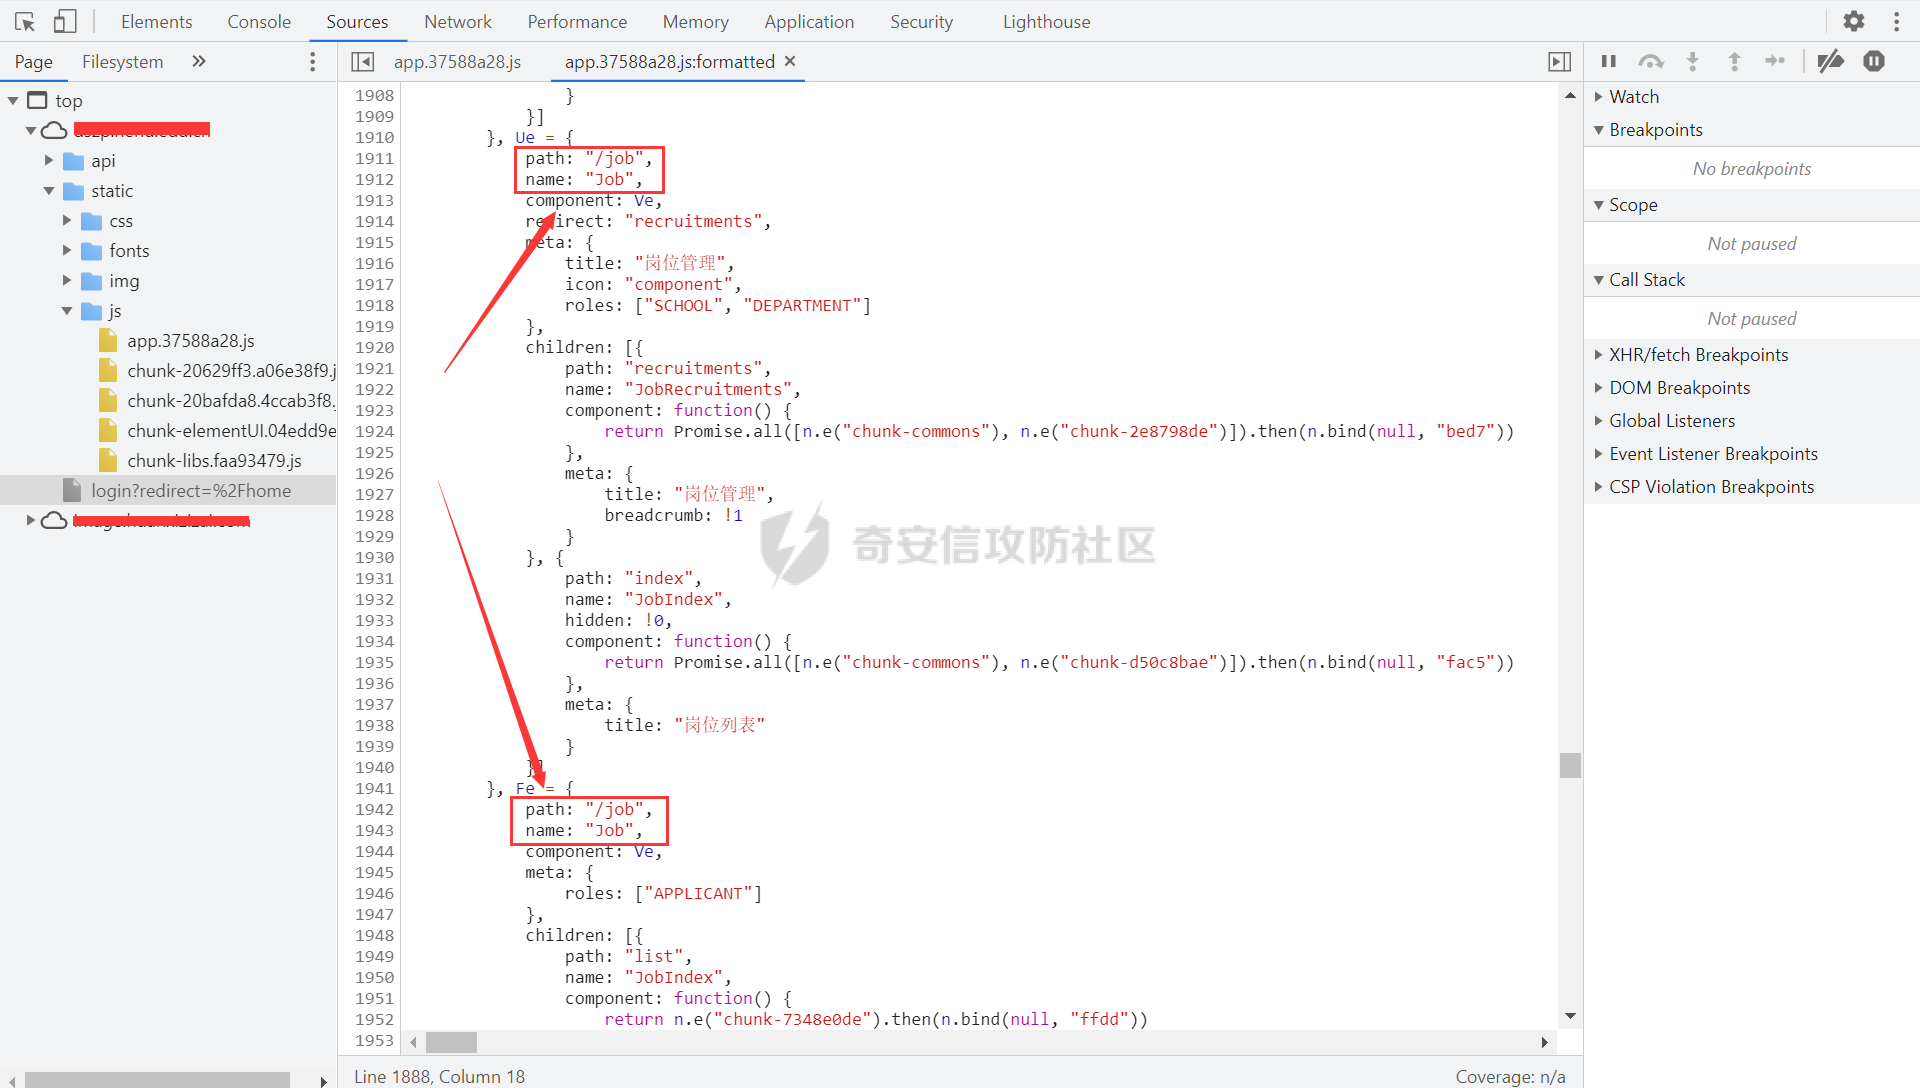The image size is (1920, 1088).
Task: Toggle deactivate breakpoints icon
Action: (x=1831, y=61)
